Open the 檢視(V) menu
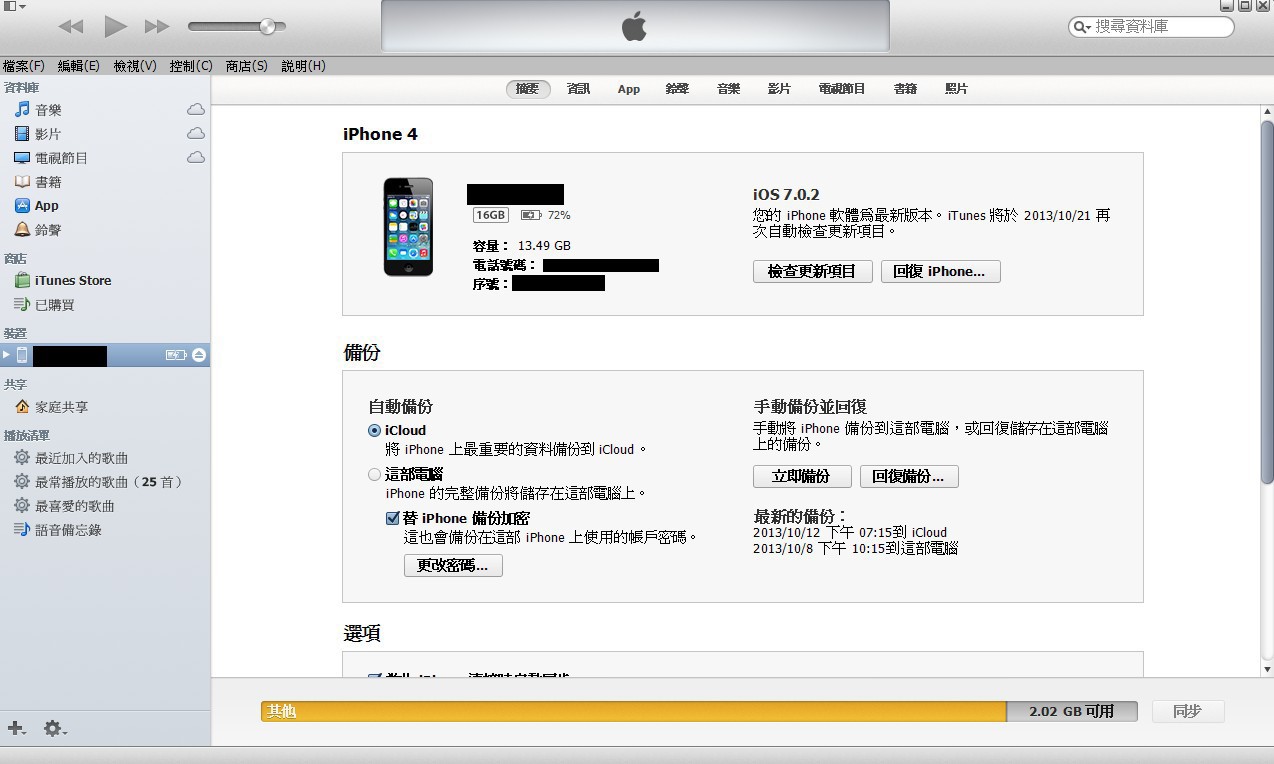 (135, 66)
